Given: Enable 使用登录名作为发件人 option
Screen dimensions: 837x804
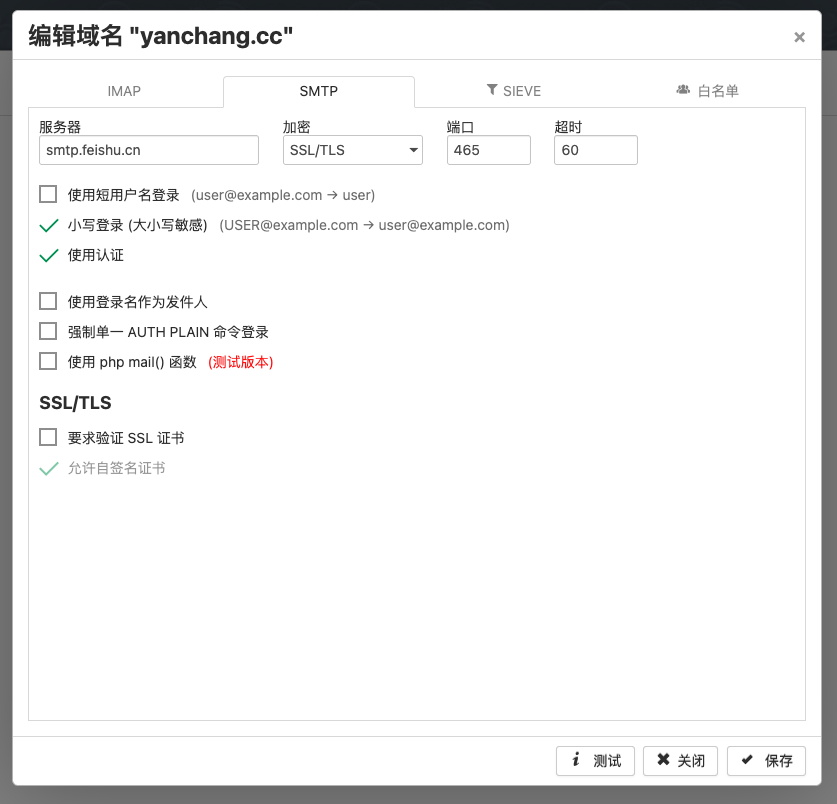Looking at the screenshot, I should 48,301.
